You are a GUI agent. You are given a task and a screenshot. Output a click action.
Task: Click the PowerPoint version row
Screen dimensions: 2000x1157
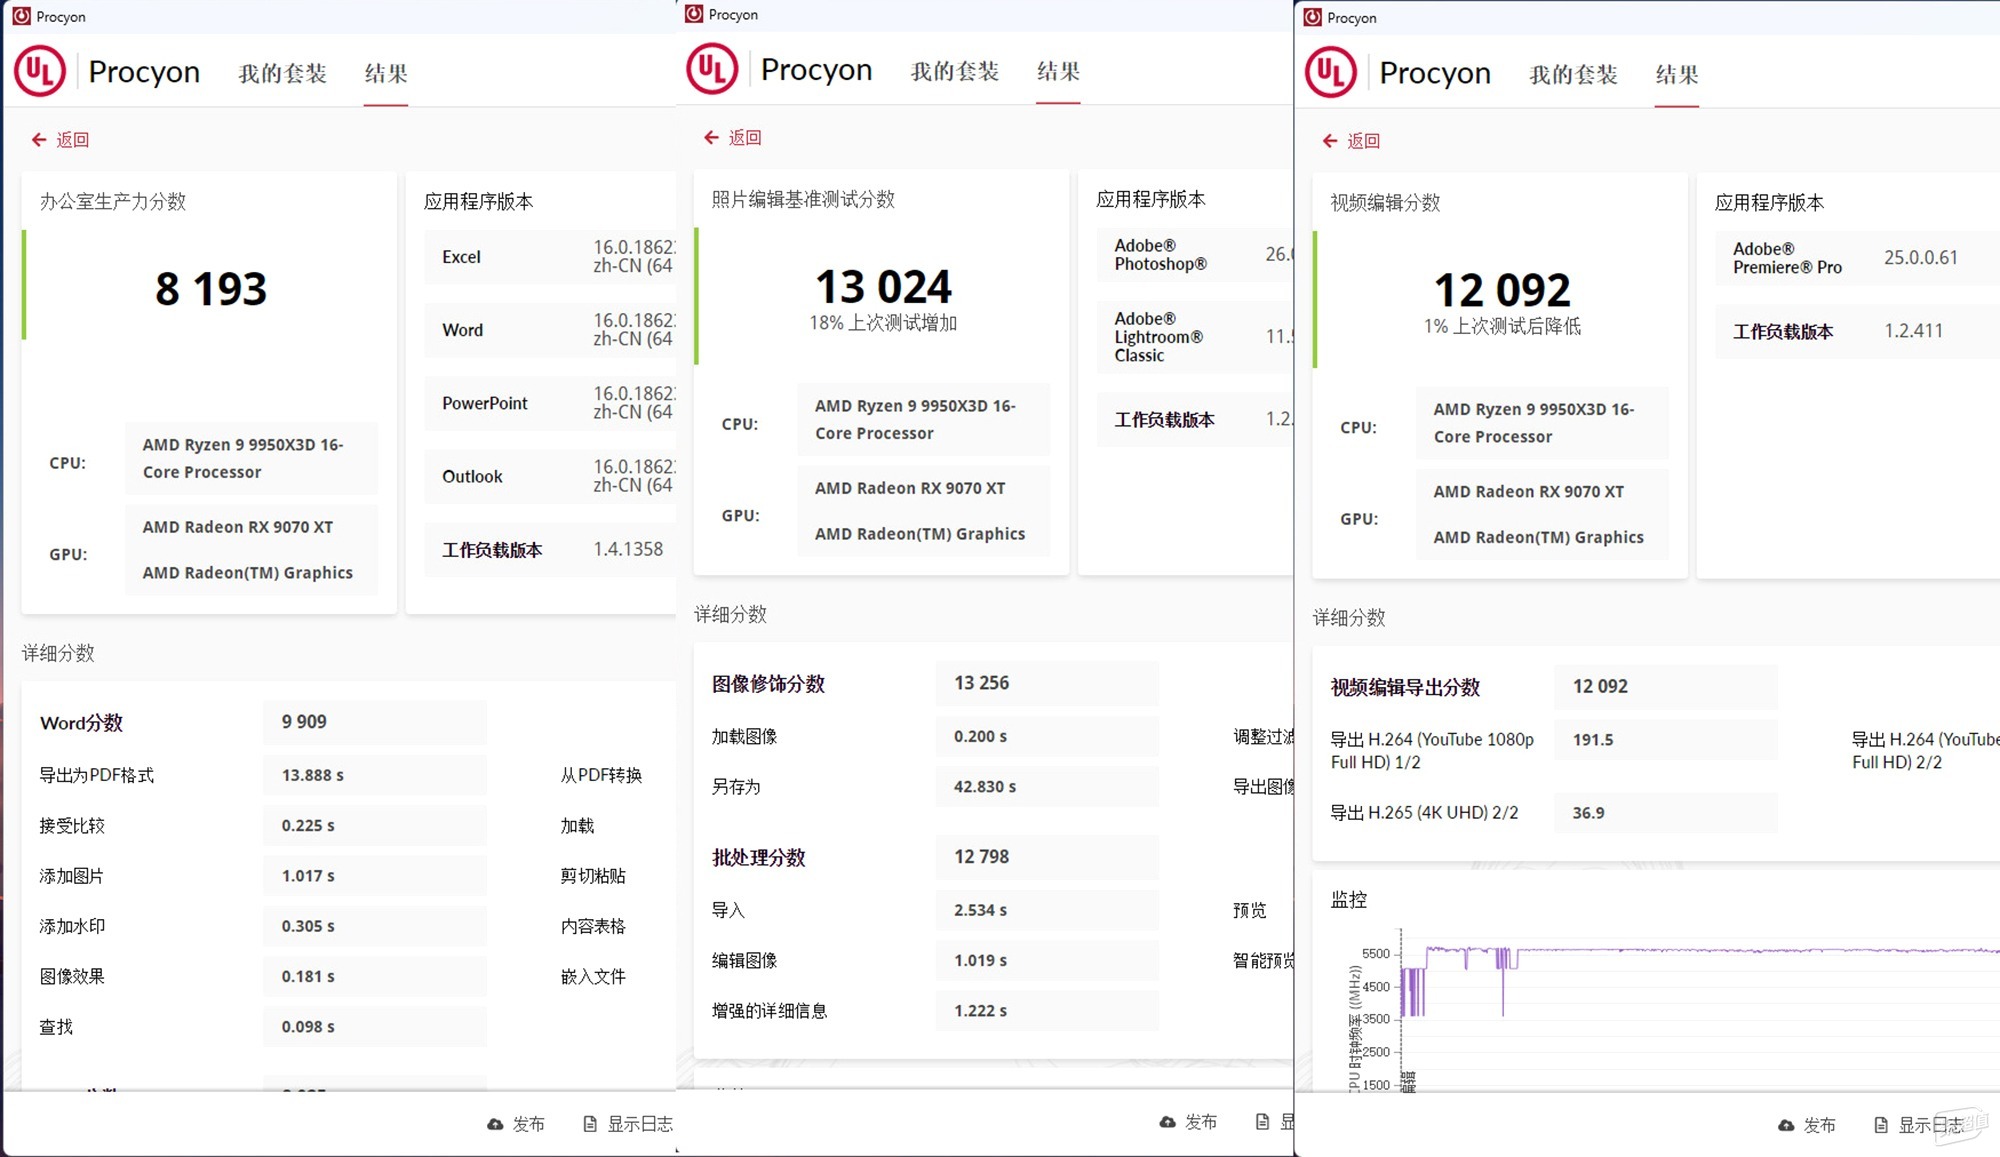550,403
